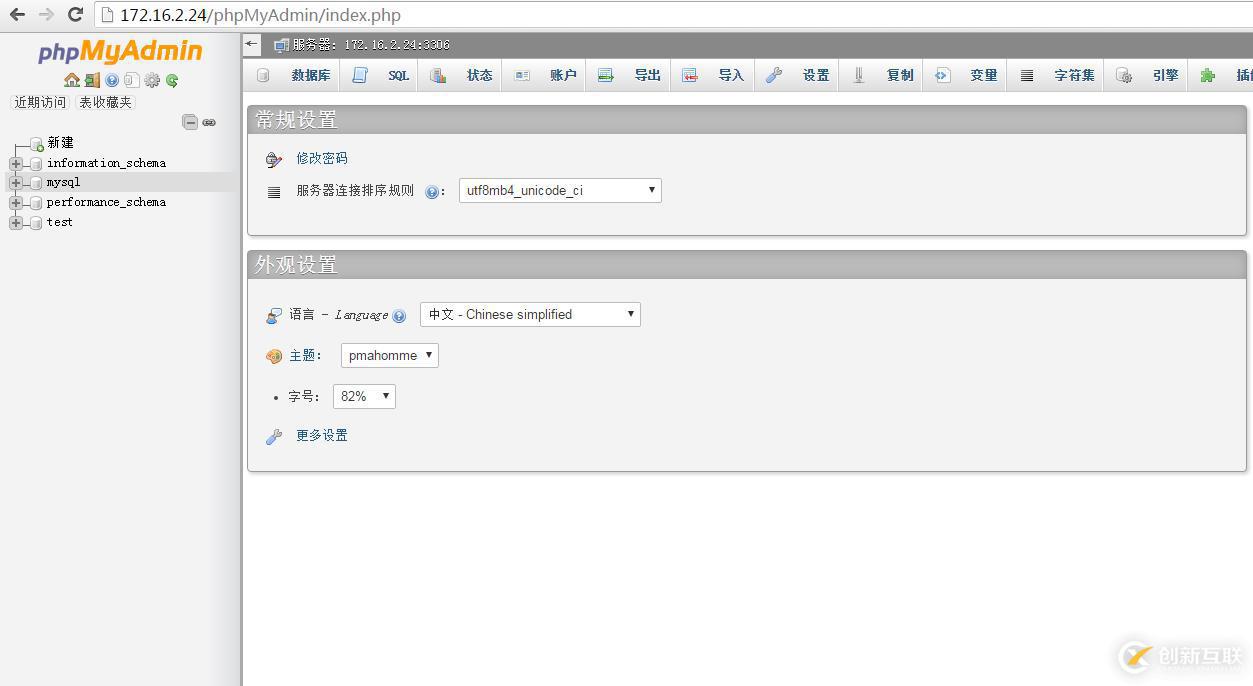The image size is (1253, 686).
Task: Click mysql database cylinder icon
Action: pos(35,183)
